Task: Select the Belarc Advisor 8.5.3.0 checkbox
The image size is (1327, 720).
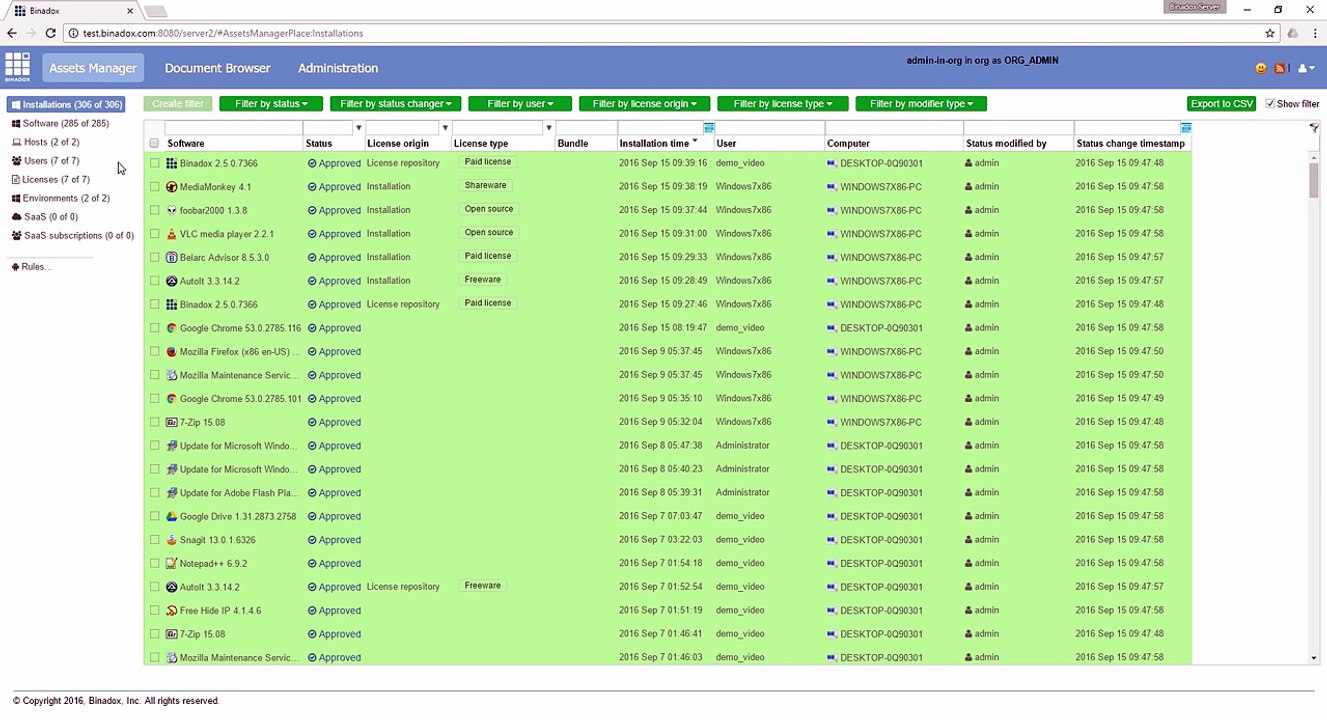Action: tap(155, 257)
